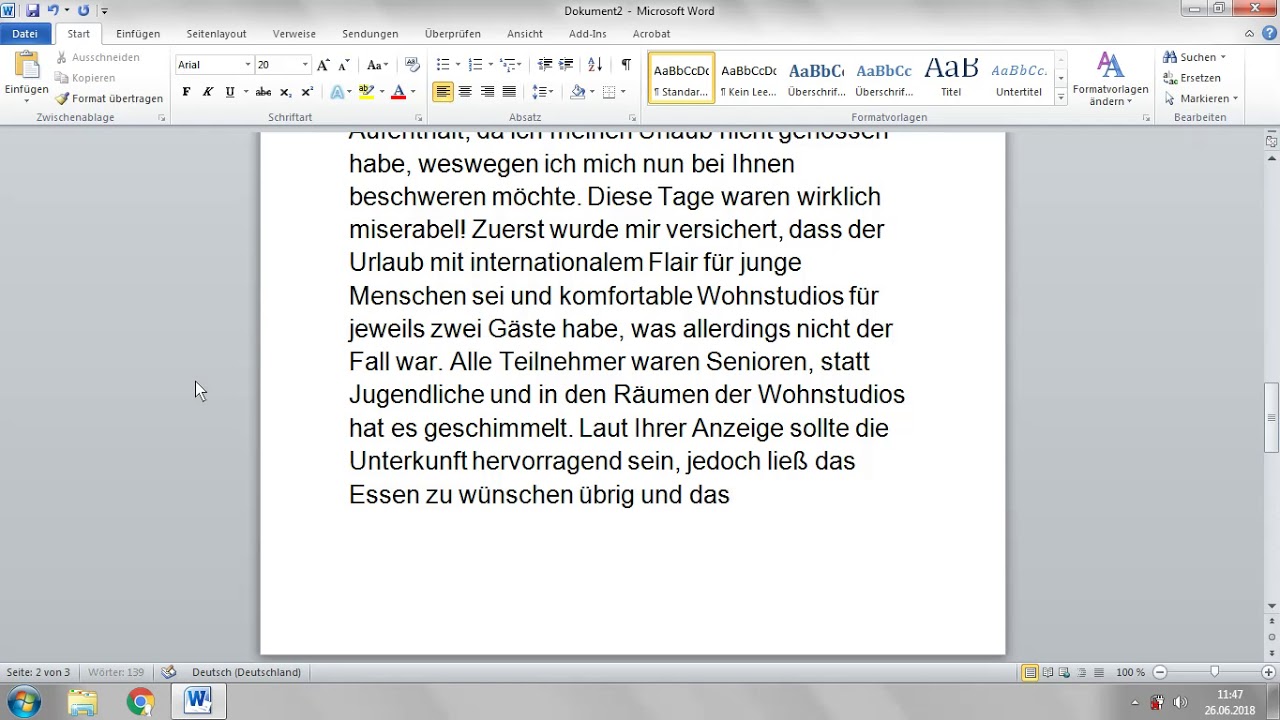Click the Ersetzen replace button
The width and height of the screenshot is (1280, 720).
tap(1192, 78)
